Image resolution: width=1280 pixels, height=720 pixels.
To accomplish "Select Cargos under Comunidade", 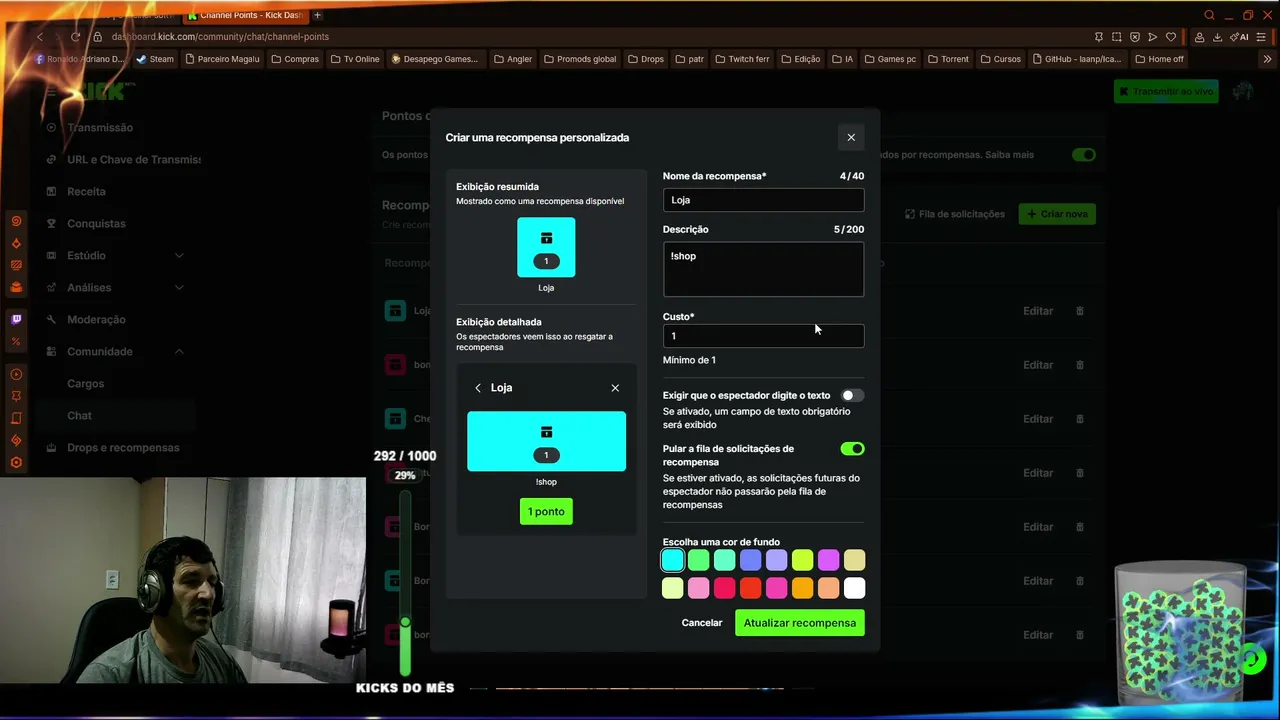I will (x=86, y=384).
